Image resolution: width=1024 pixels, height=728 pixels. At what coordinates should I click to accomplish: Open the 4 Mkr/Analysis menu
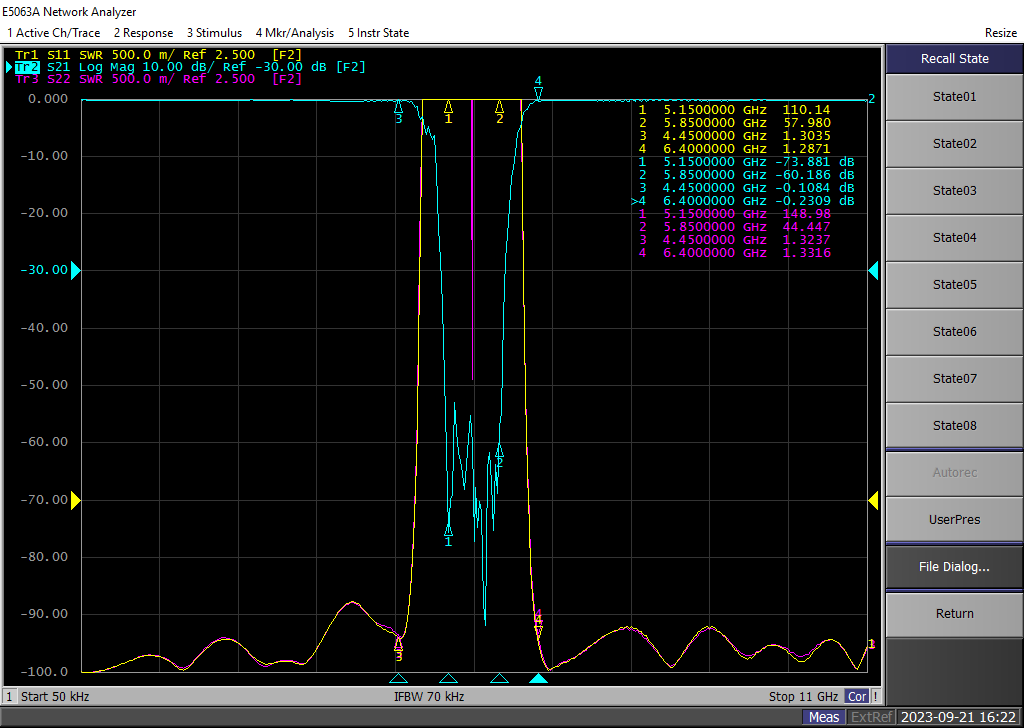point(294,33)
